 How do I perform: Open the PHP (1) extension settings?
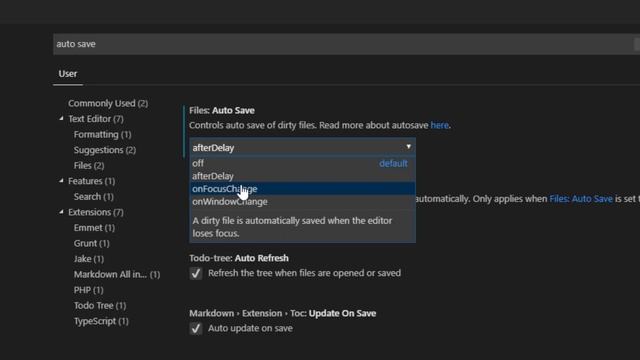point(89,290)
